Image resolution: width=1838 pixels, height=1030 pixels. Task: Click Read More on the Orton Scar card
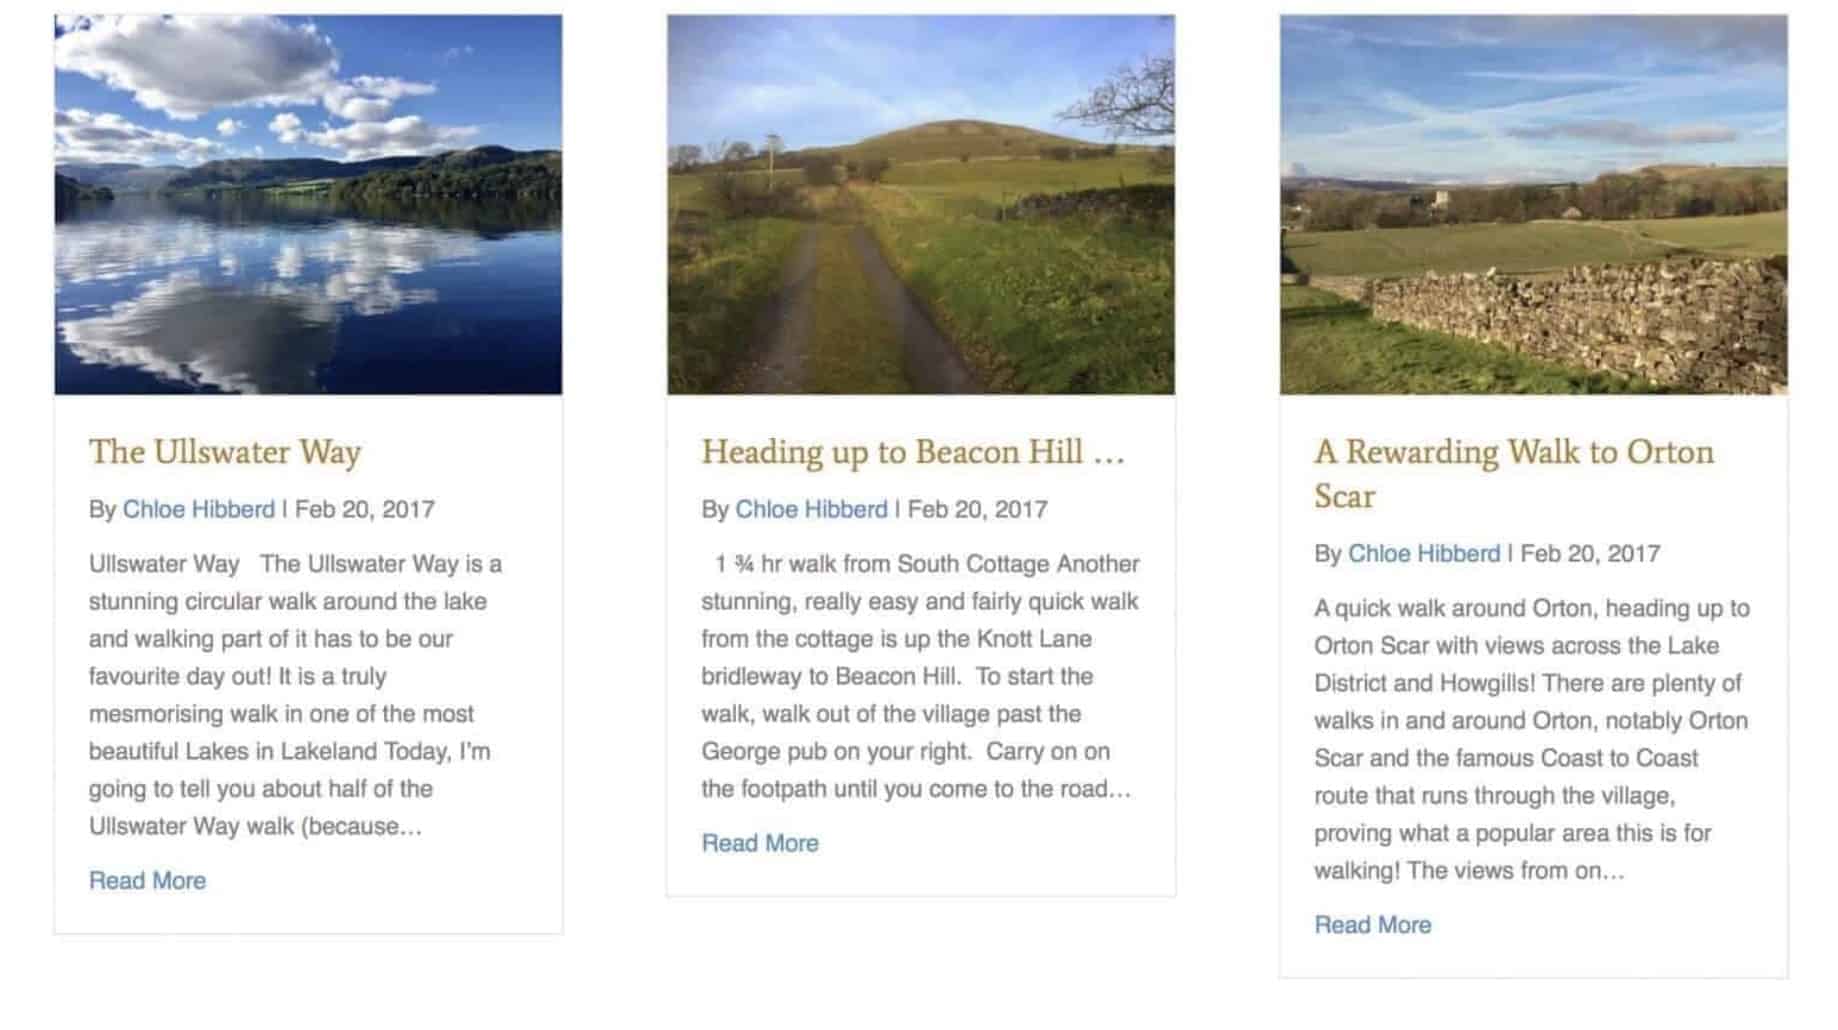[1373, 925]
